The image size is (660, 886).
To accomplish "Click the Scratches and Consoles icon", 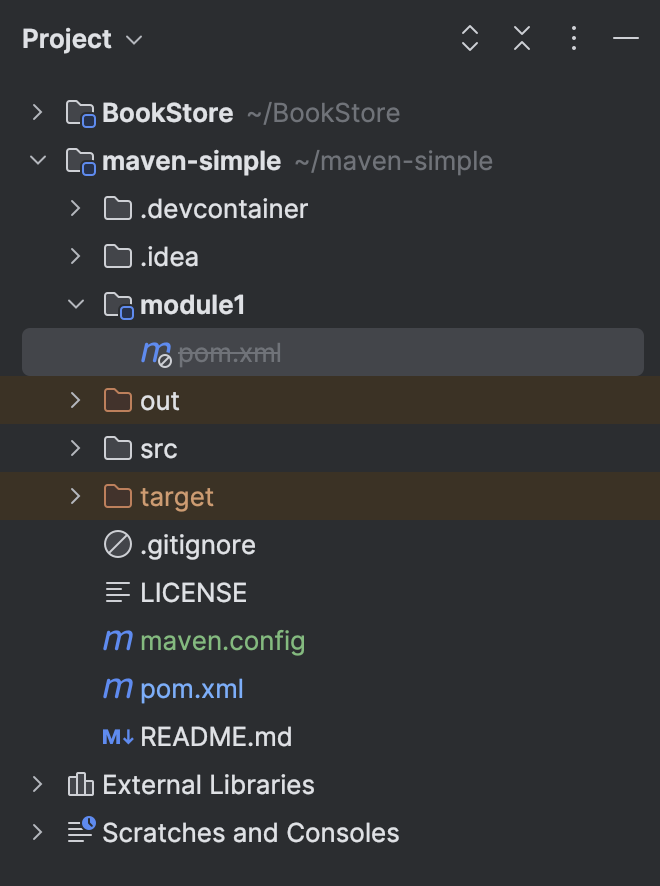I will tap(80, 832).
